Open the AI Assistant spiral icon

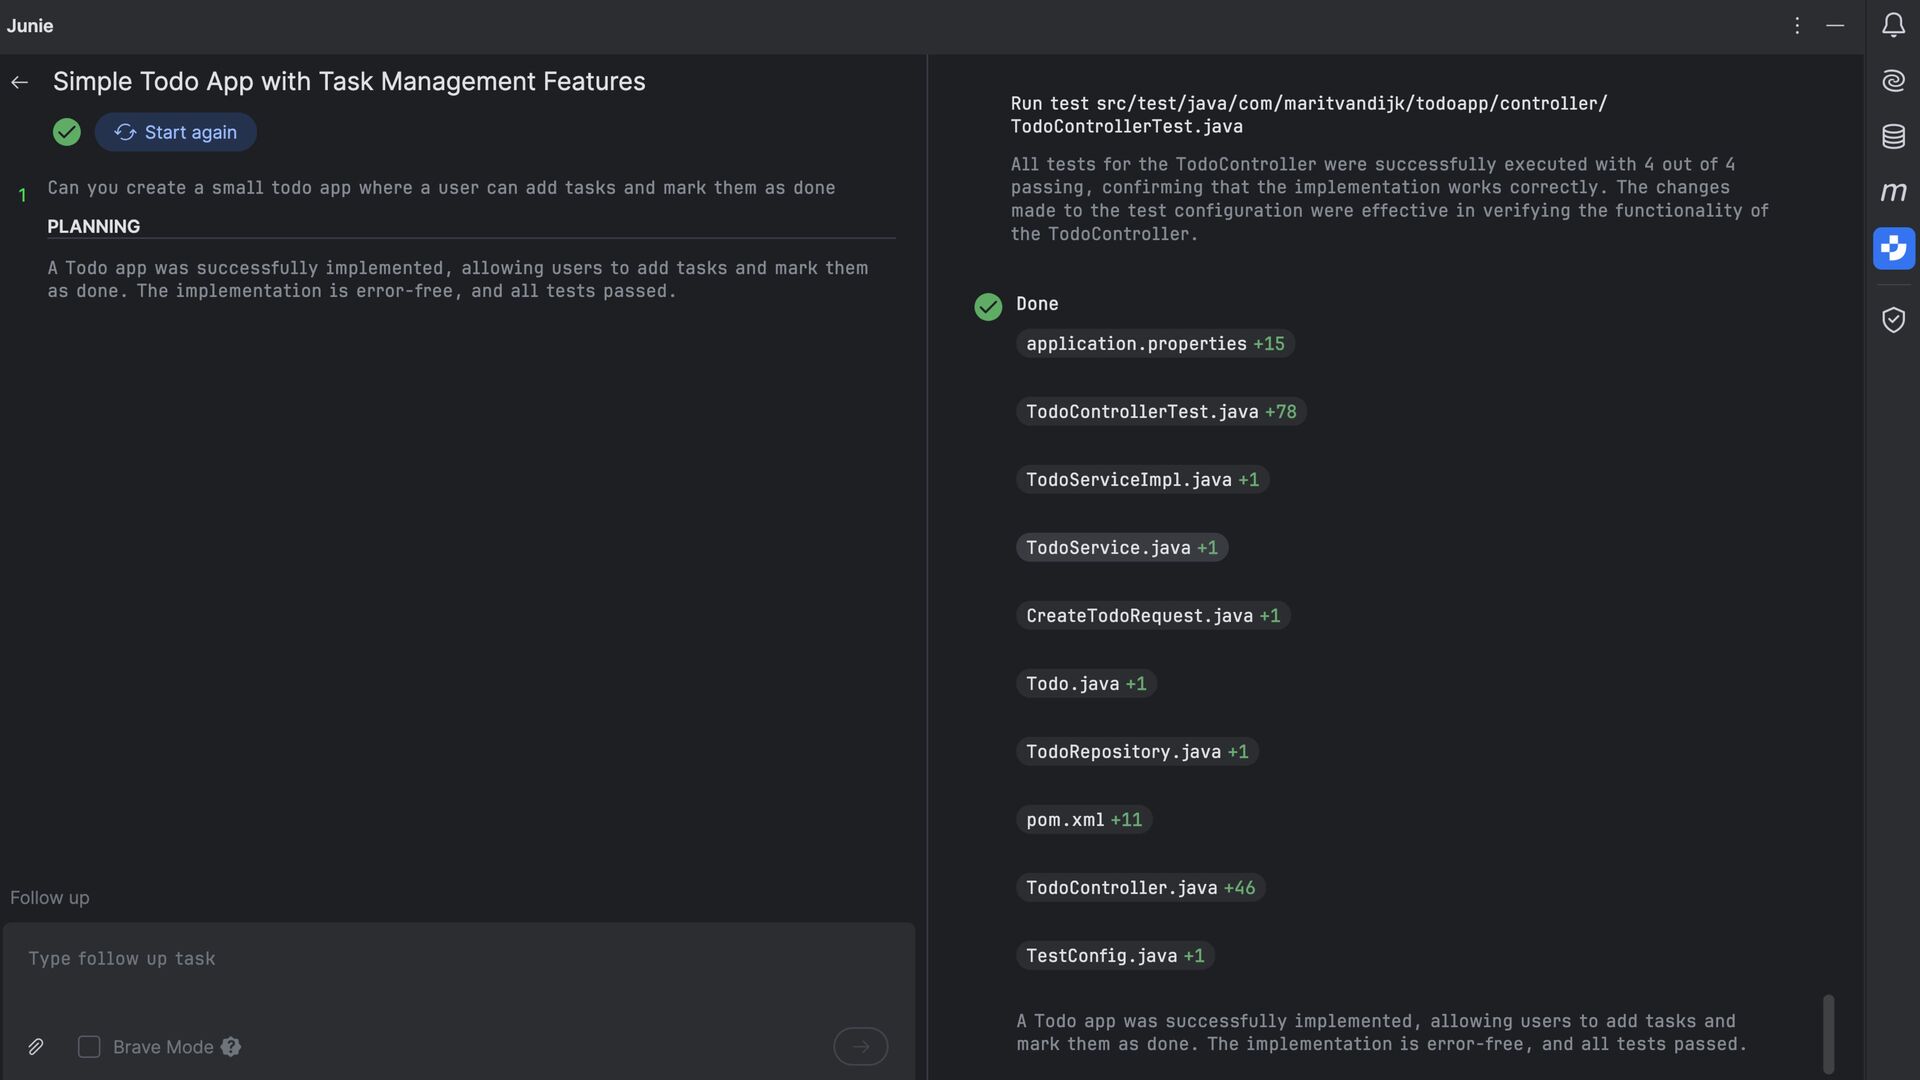pos(1893,81)
